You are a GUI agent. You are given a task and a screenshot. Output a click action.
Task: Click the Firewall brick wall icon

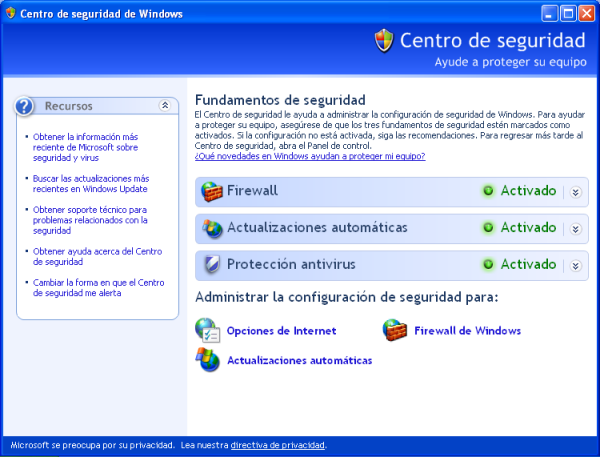tap(212, 192)
